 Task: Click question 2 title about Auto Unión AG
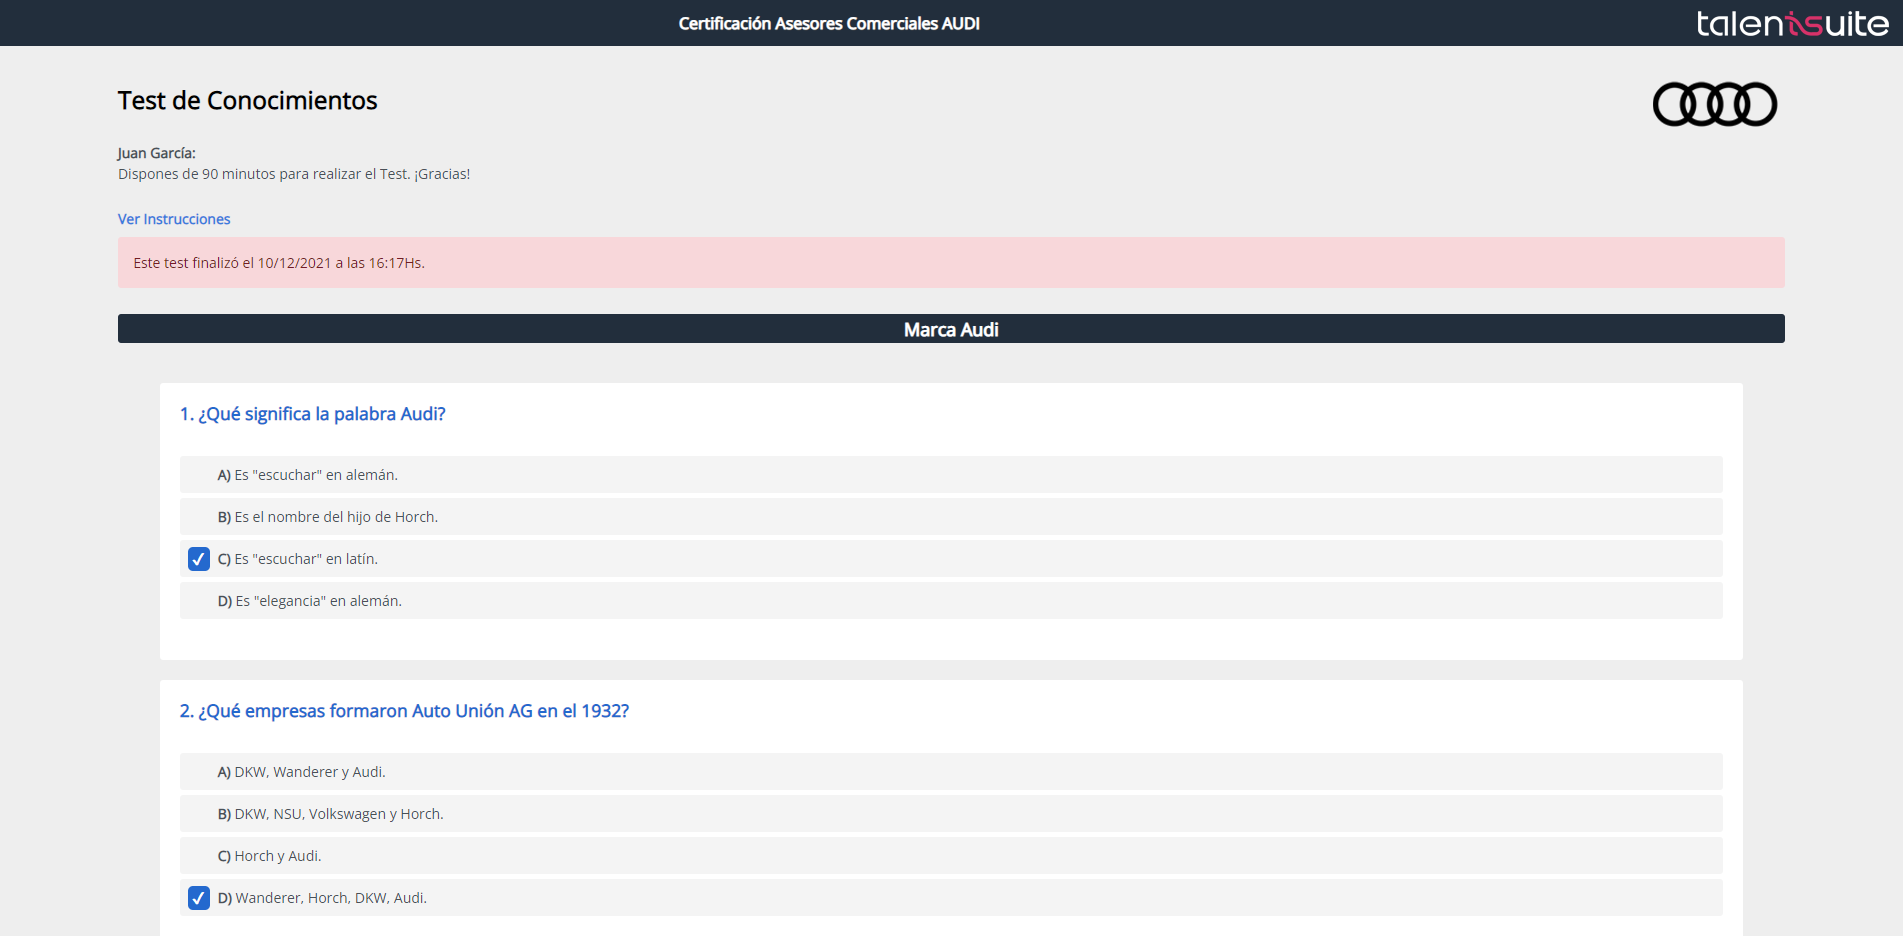(404, 711)
